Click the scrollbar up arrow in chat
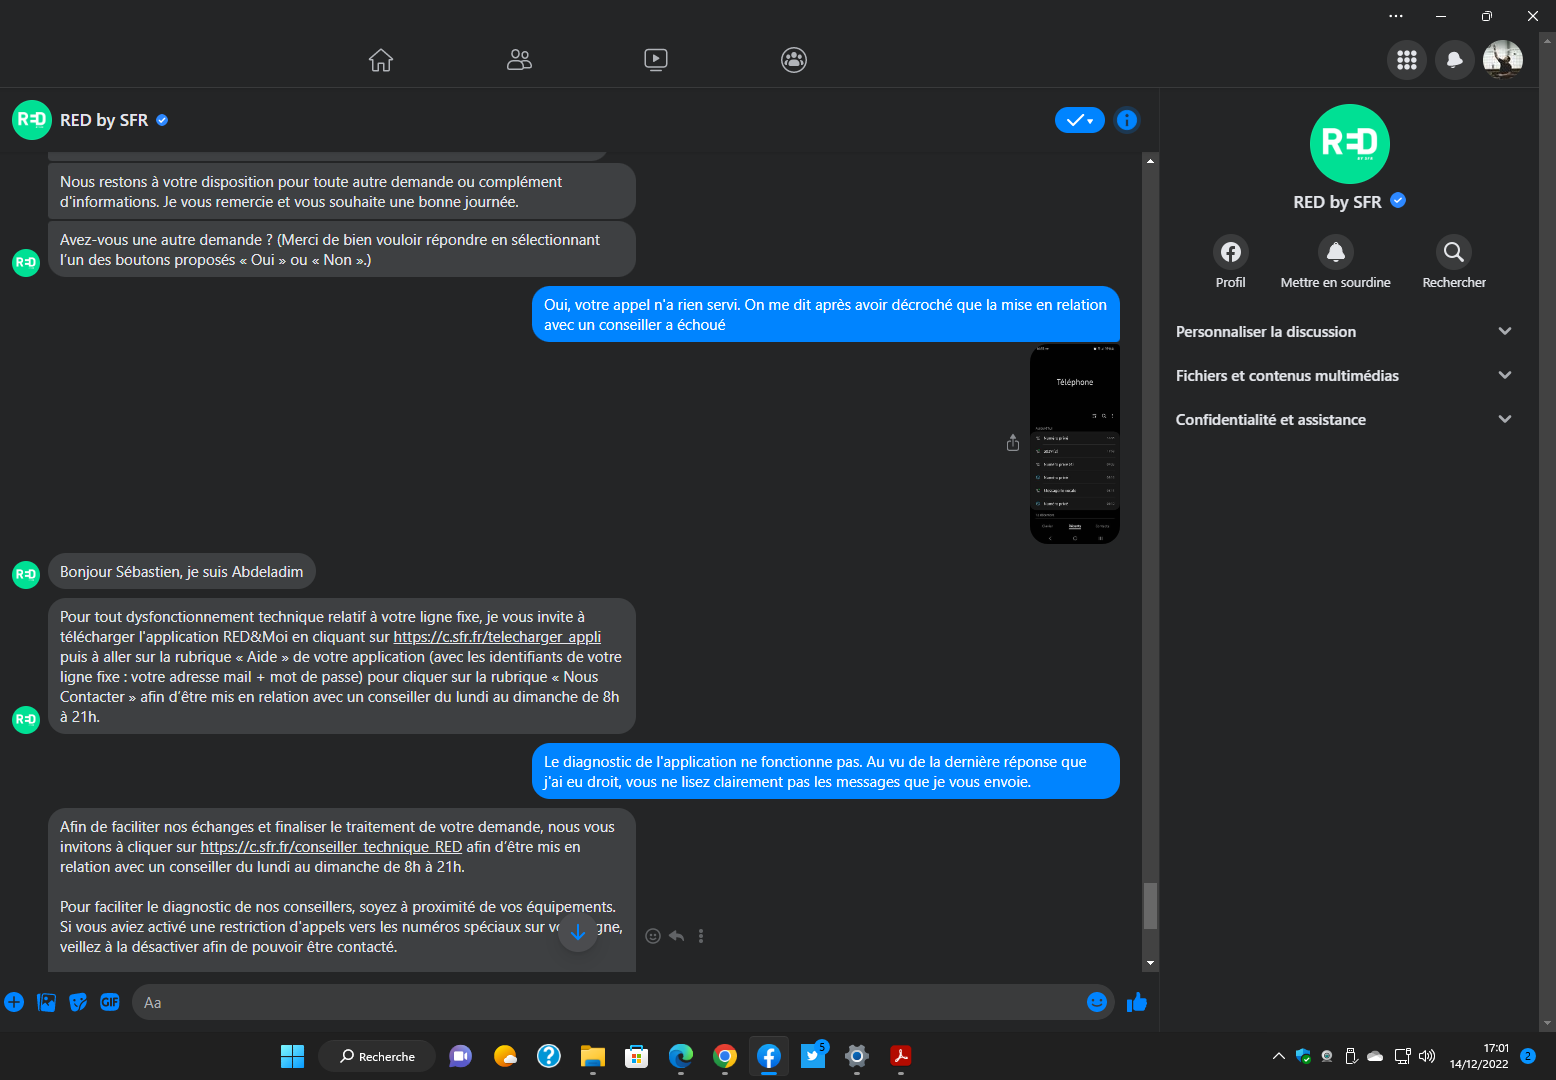The height and width of the screenshot is (1080, 1556). pos(1151,160)
